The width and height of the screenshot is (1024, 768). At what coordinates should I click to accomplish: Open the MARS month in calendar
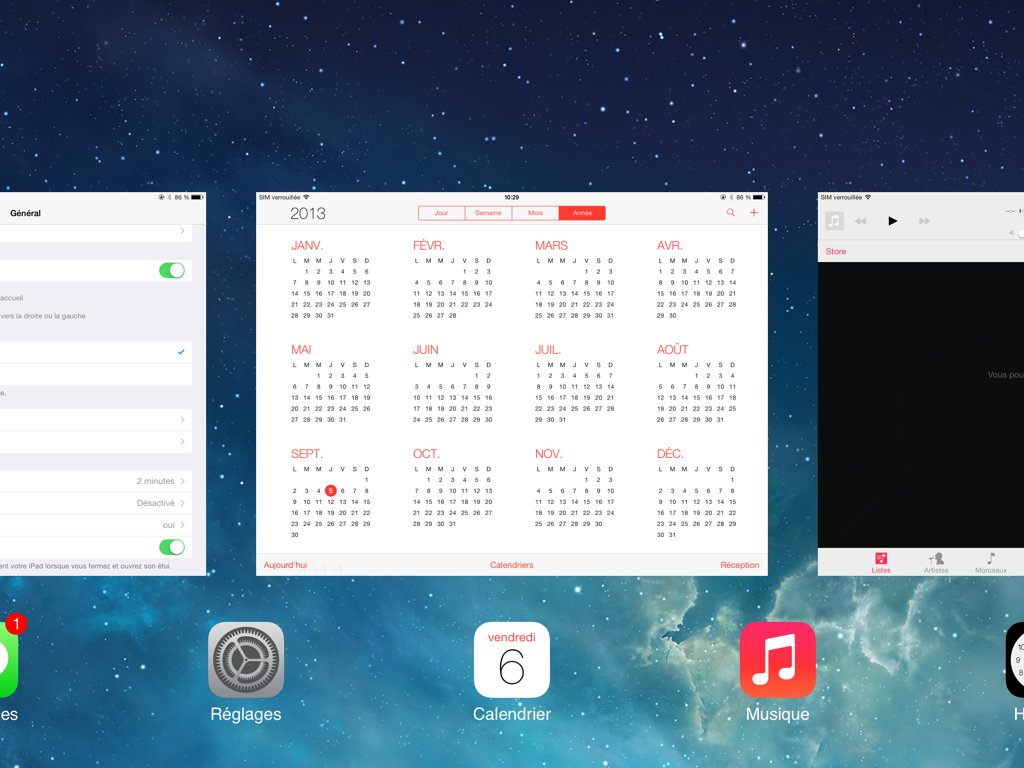coord(574,281)
